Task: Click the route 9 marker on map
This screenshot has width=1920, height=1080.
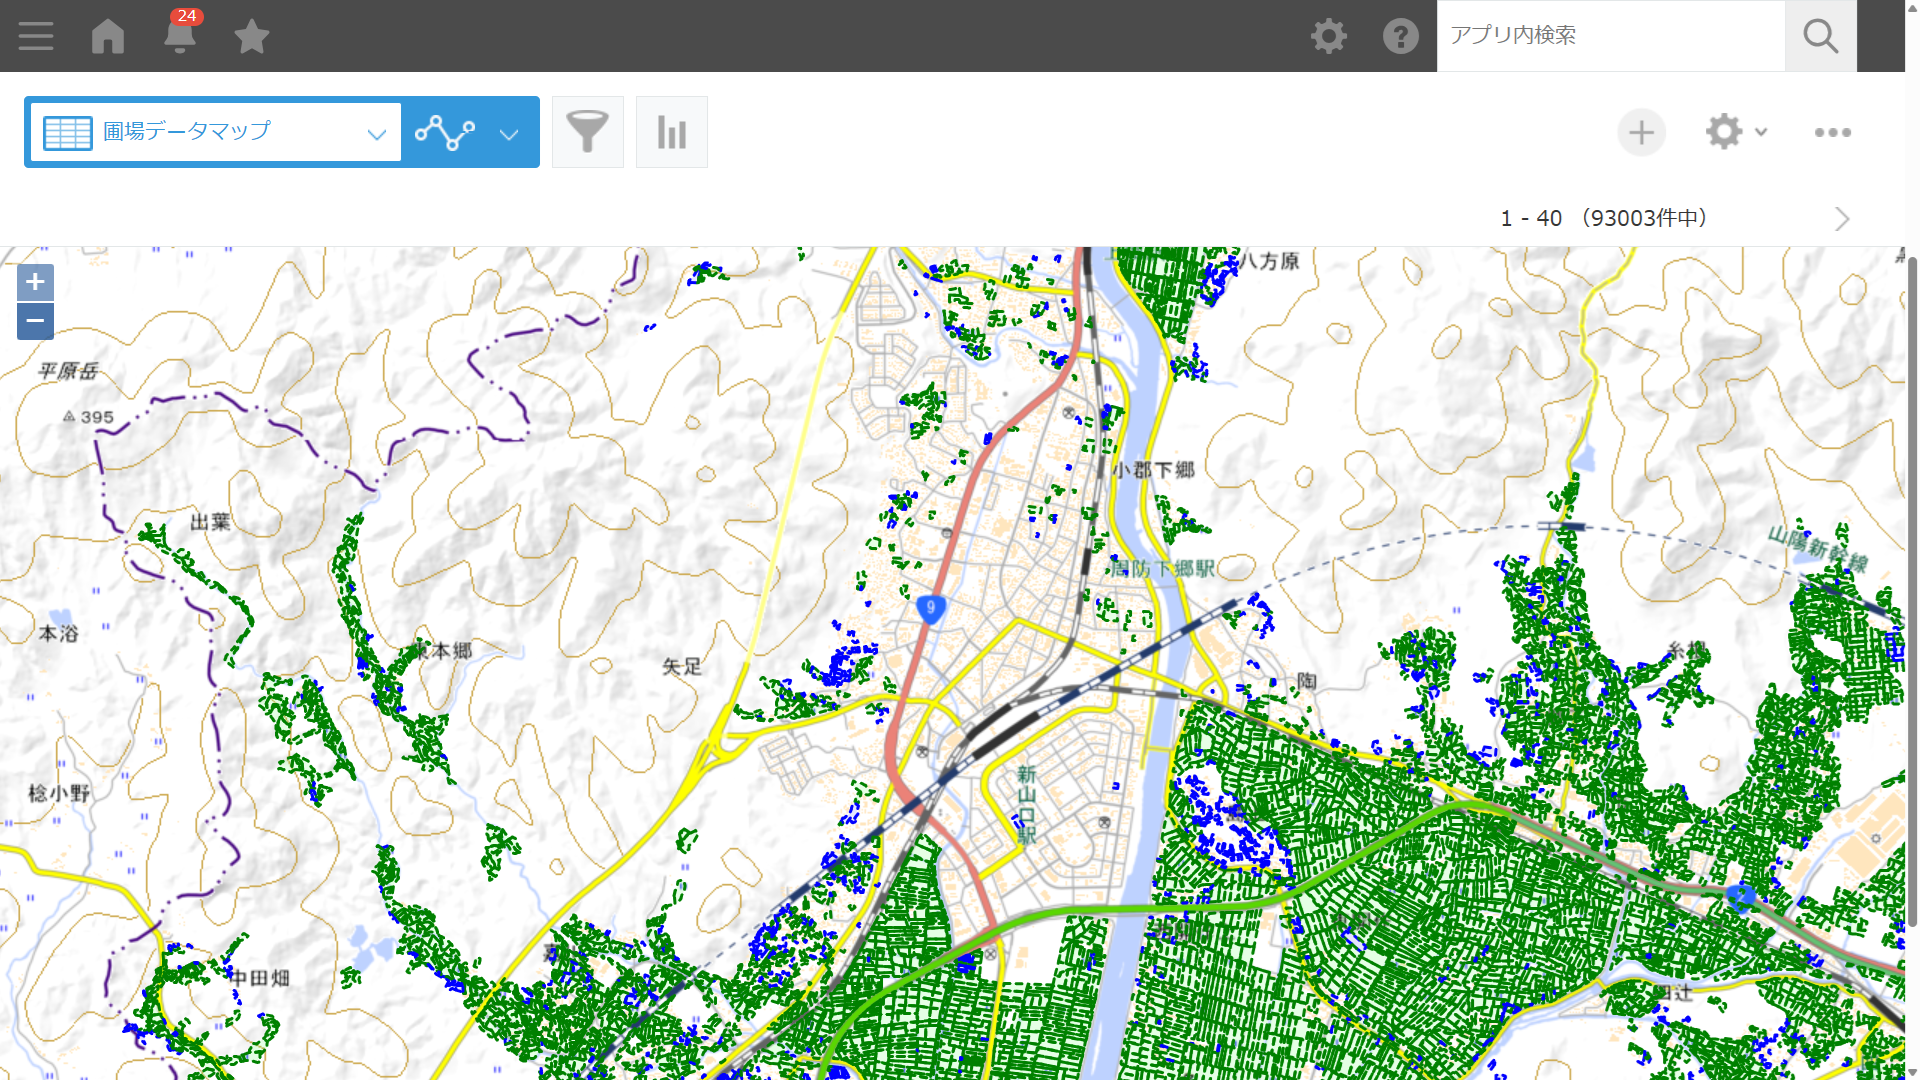Action: click(930, 608)
